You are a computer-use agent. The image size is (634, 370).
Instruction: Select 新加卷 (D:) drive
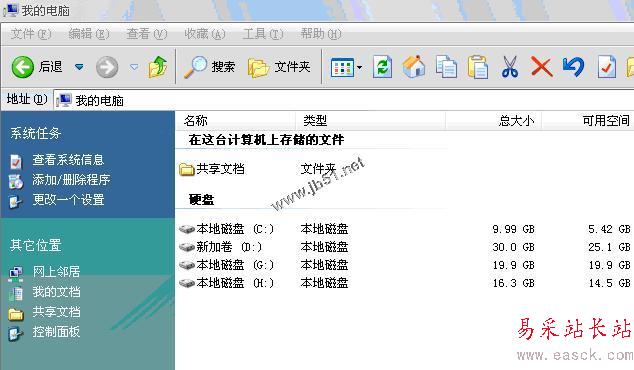pyautogui.click(x=221, y=247)
